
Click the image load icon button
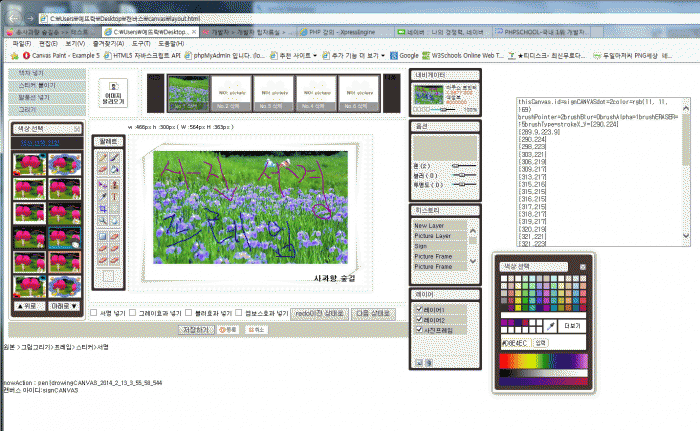(x=113, y=92)
